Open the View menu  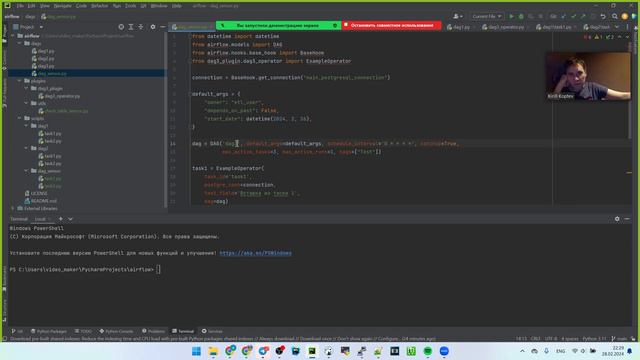[x=44, y=6]
